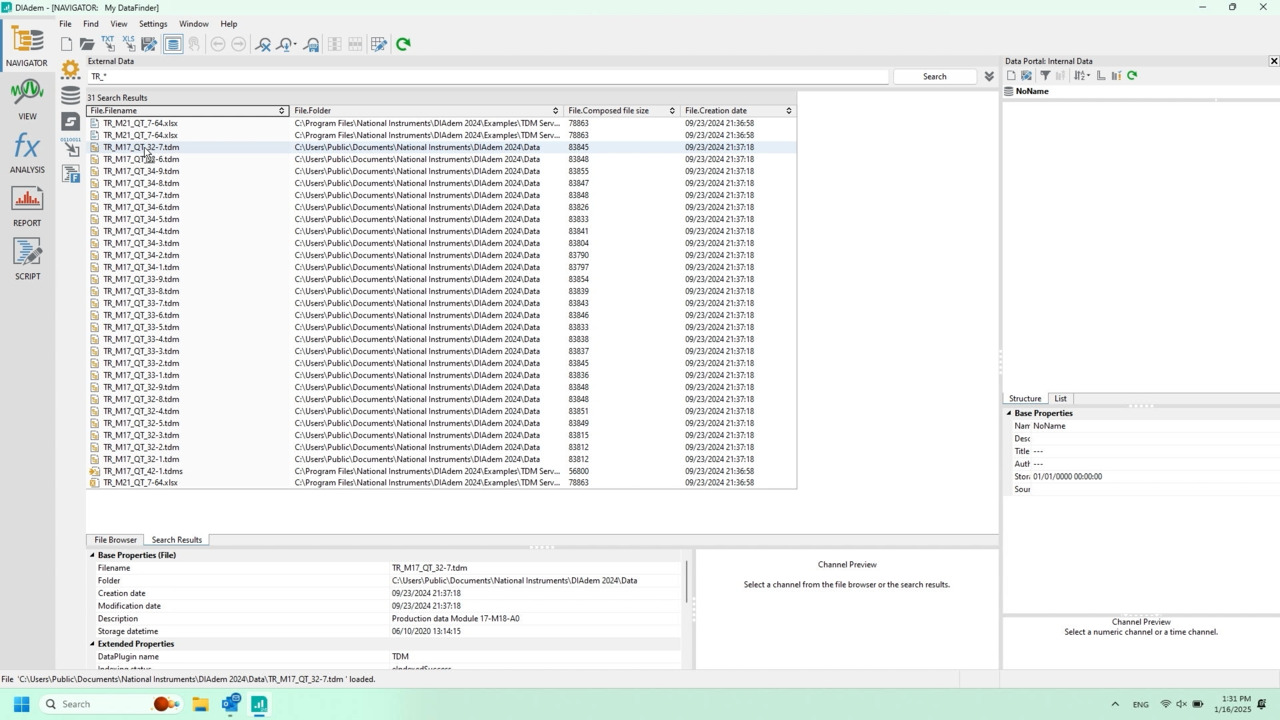Click the open folder toolbar icon
The height and width of the screenshot is (720, 1280).
(x=87, y=44)
